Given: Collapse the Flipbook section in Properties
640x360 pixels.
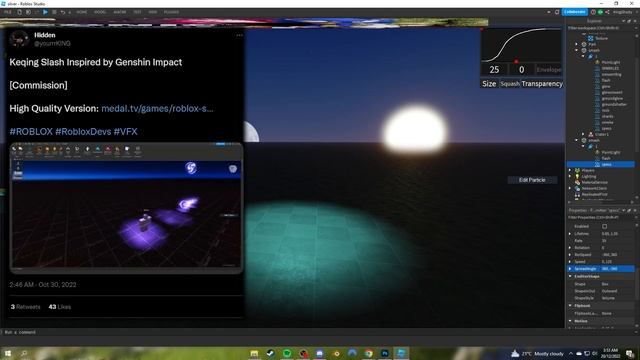Looking at the screenshot, I should pyautogui.click(x=570, y=306).
